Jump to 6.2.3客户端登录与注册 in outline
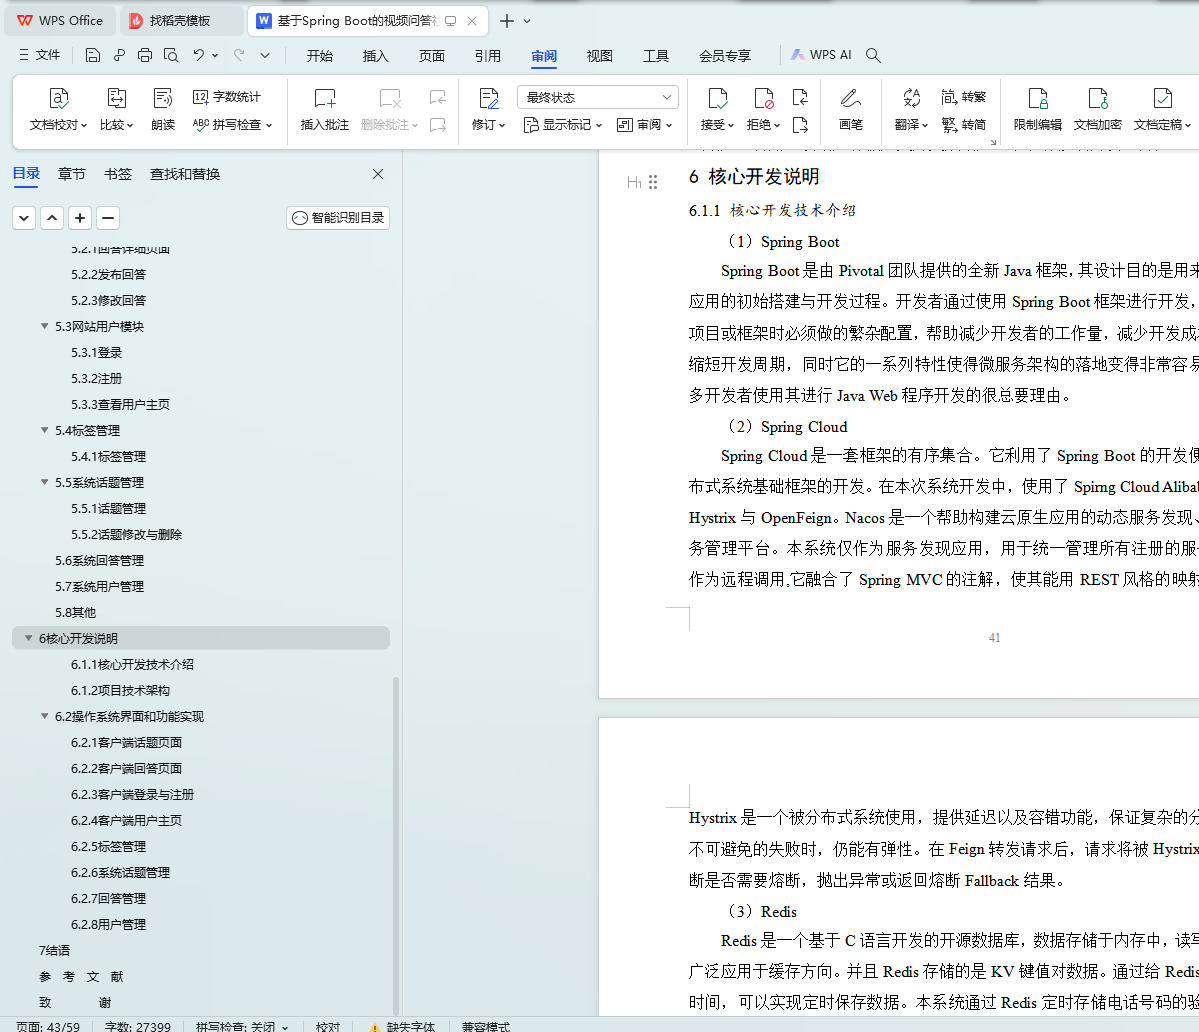Viewport: 1199px width, 1032px height. (x=132, y=794)
